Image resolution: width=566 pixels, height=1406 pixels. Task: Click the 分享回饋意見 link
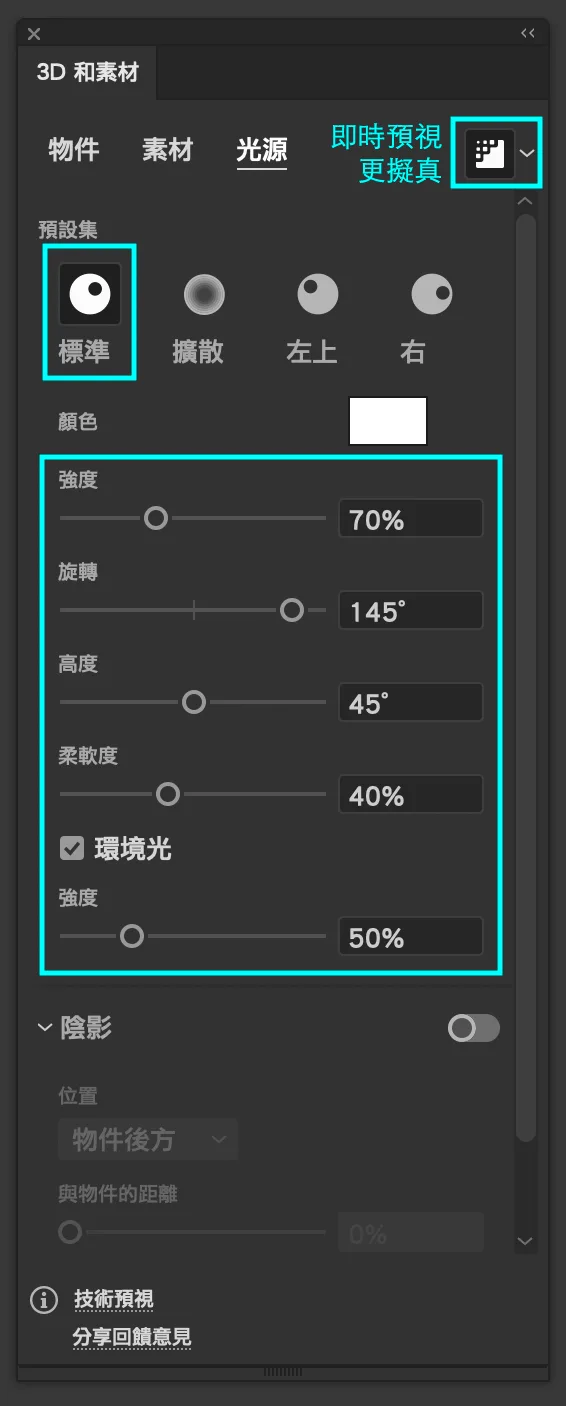click(x=132, y=1337)
